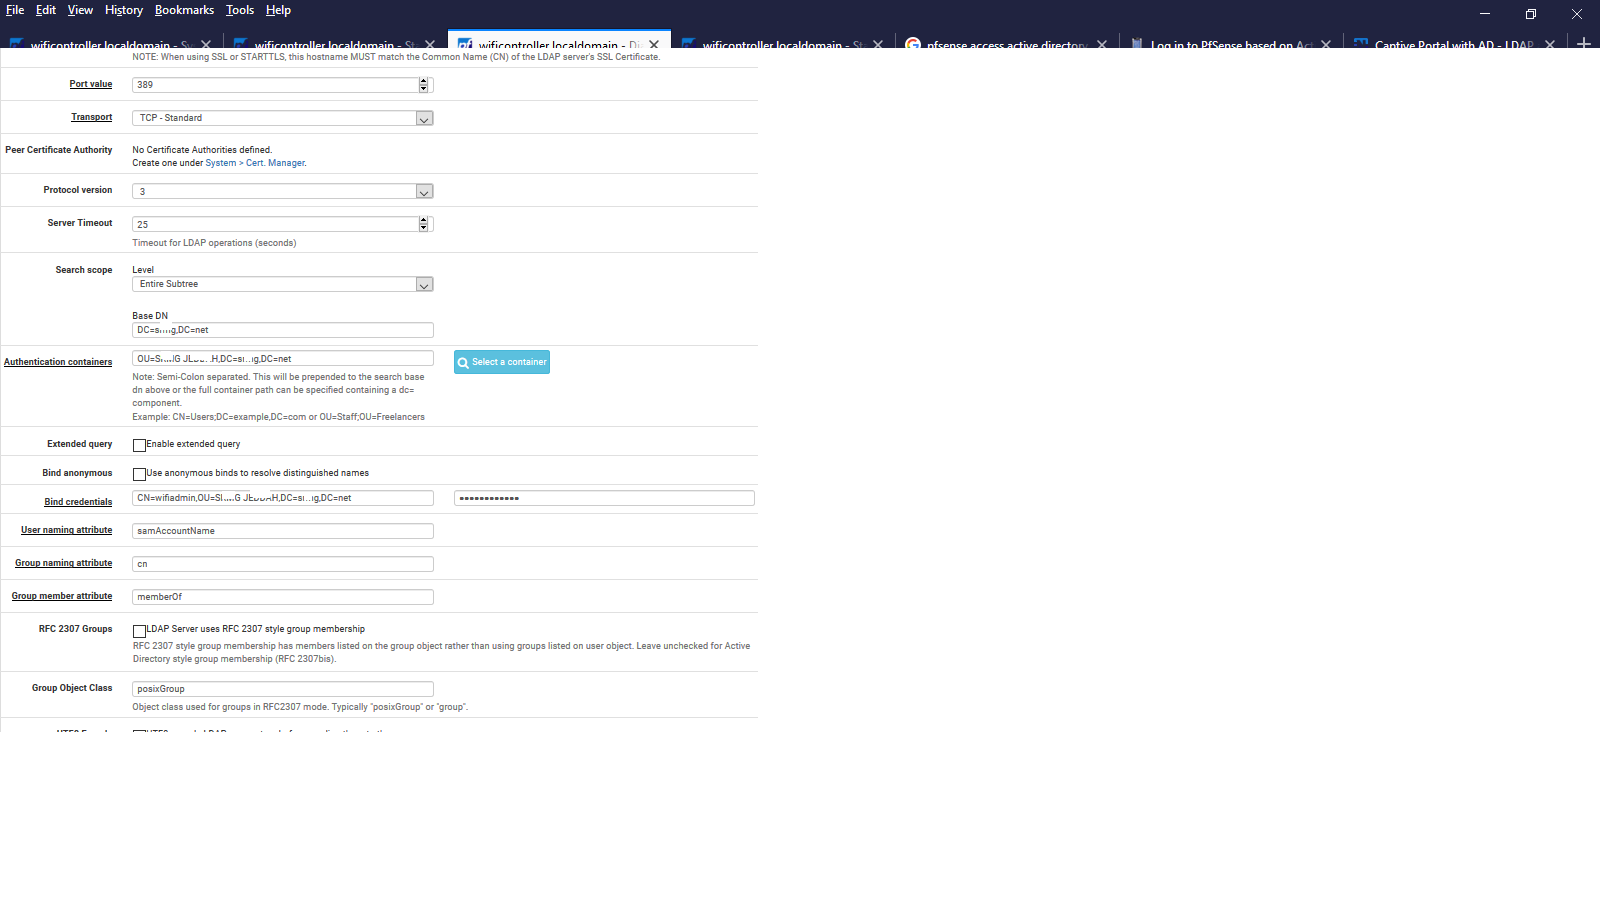Click the Google favicon on the pfsense search tab
The height and width of the screenshot is (900, 1600).
(913, 44)
